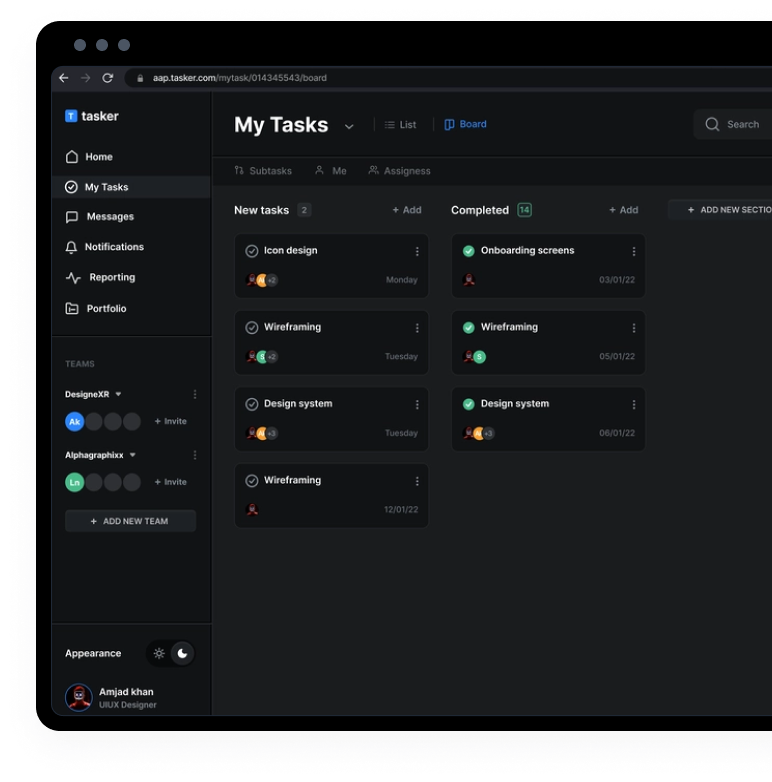Expand the My Tasks title dropdown
Viewport: 772px width, 782px height.
(x=349, y=127)
